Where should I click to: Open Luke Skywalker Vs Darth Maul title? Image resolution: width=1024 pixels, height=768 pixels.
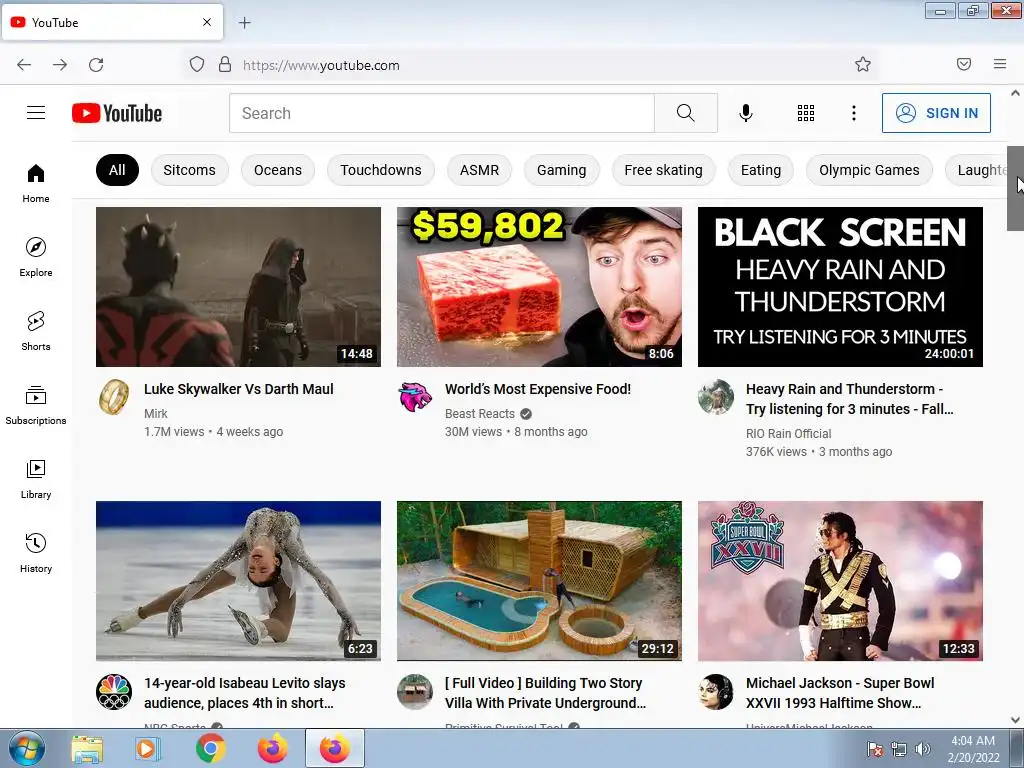tap(238, 389)
